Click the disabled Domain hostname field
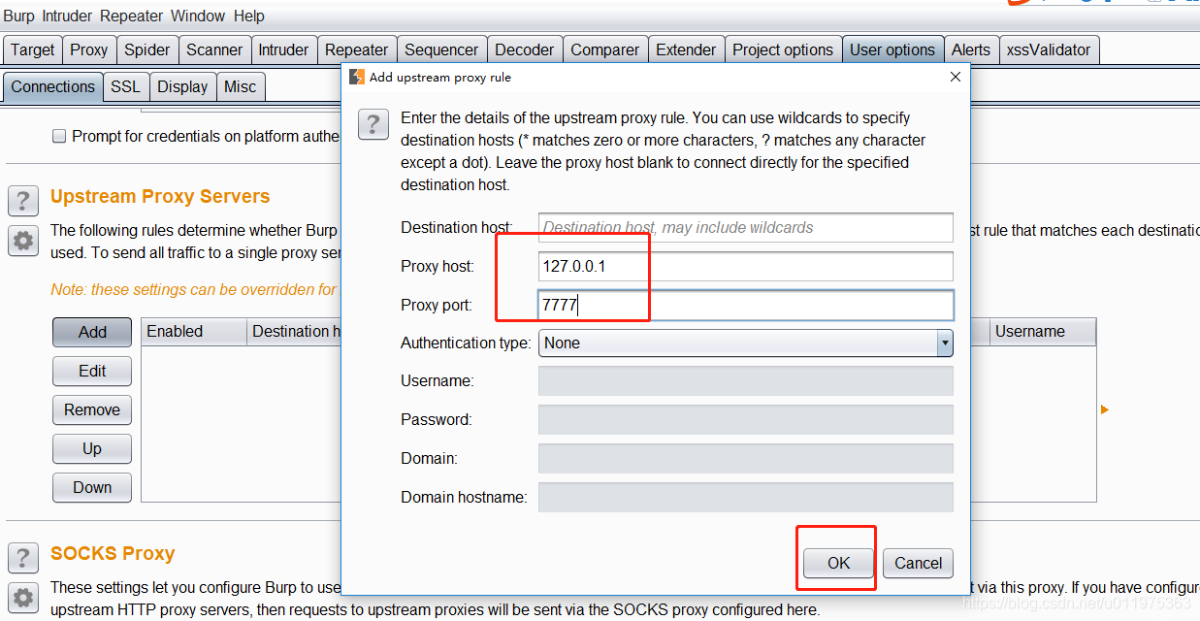The width and height of the screenshot is (1200, 621). [x=746, y=497]
